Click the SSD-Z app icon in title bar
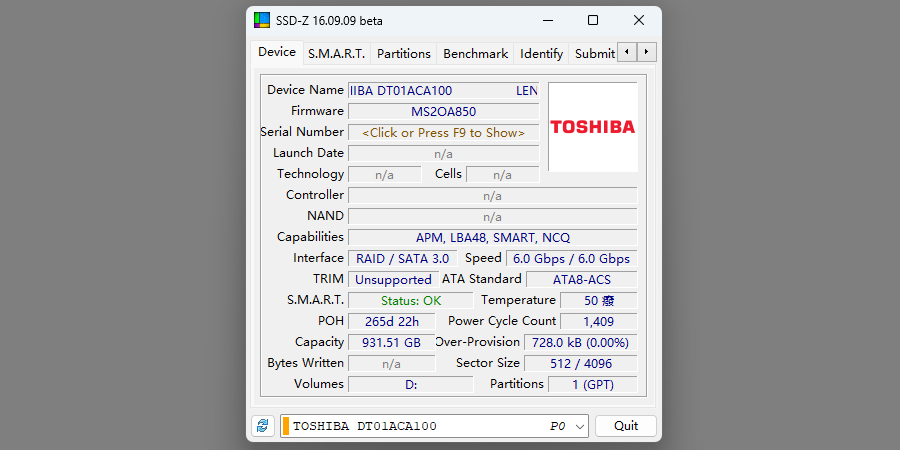Viewport: 900px width, 450px height. (x=262, y=20)
